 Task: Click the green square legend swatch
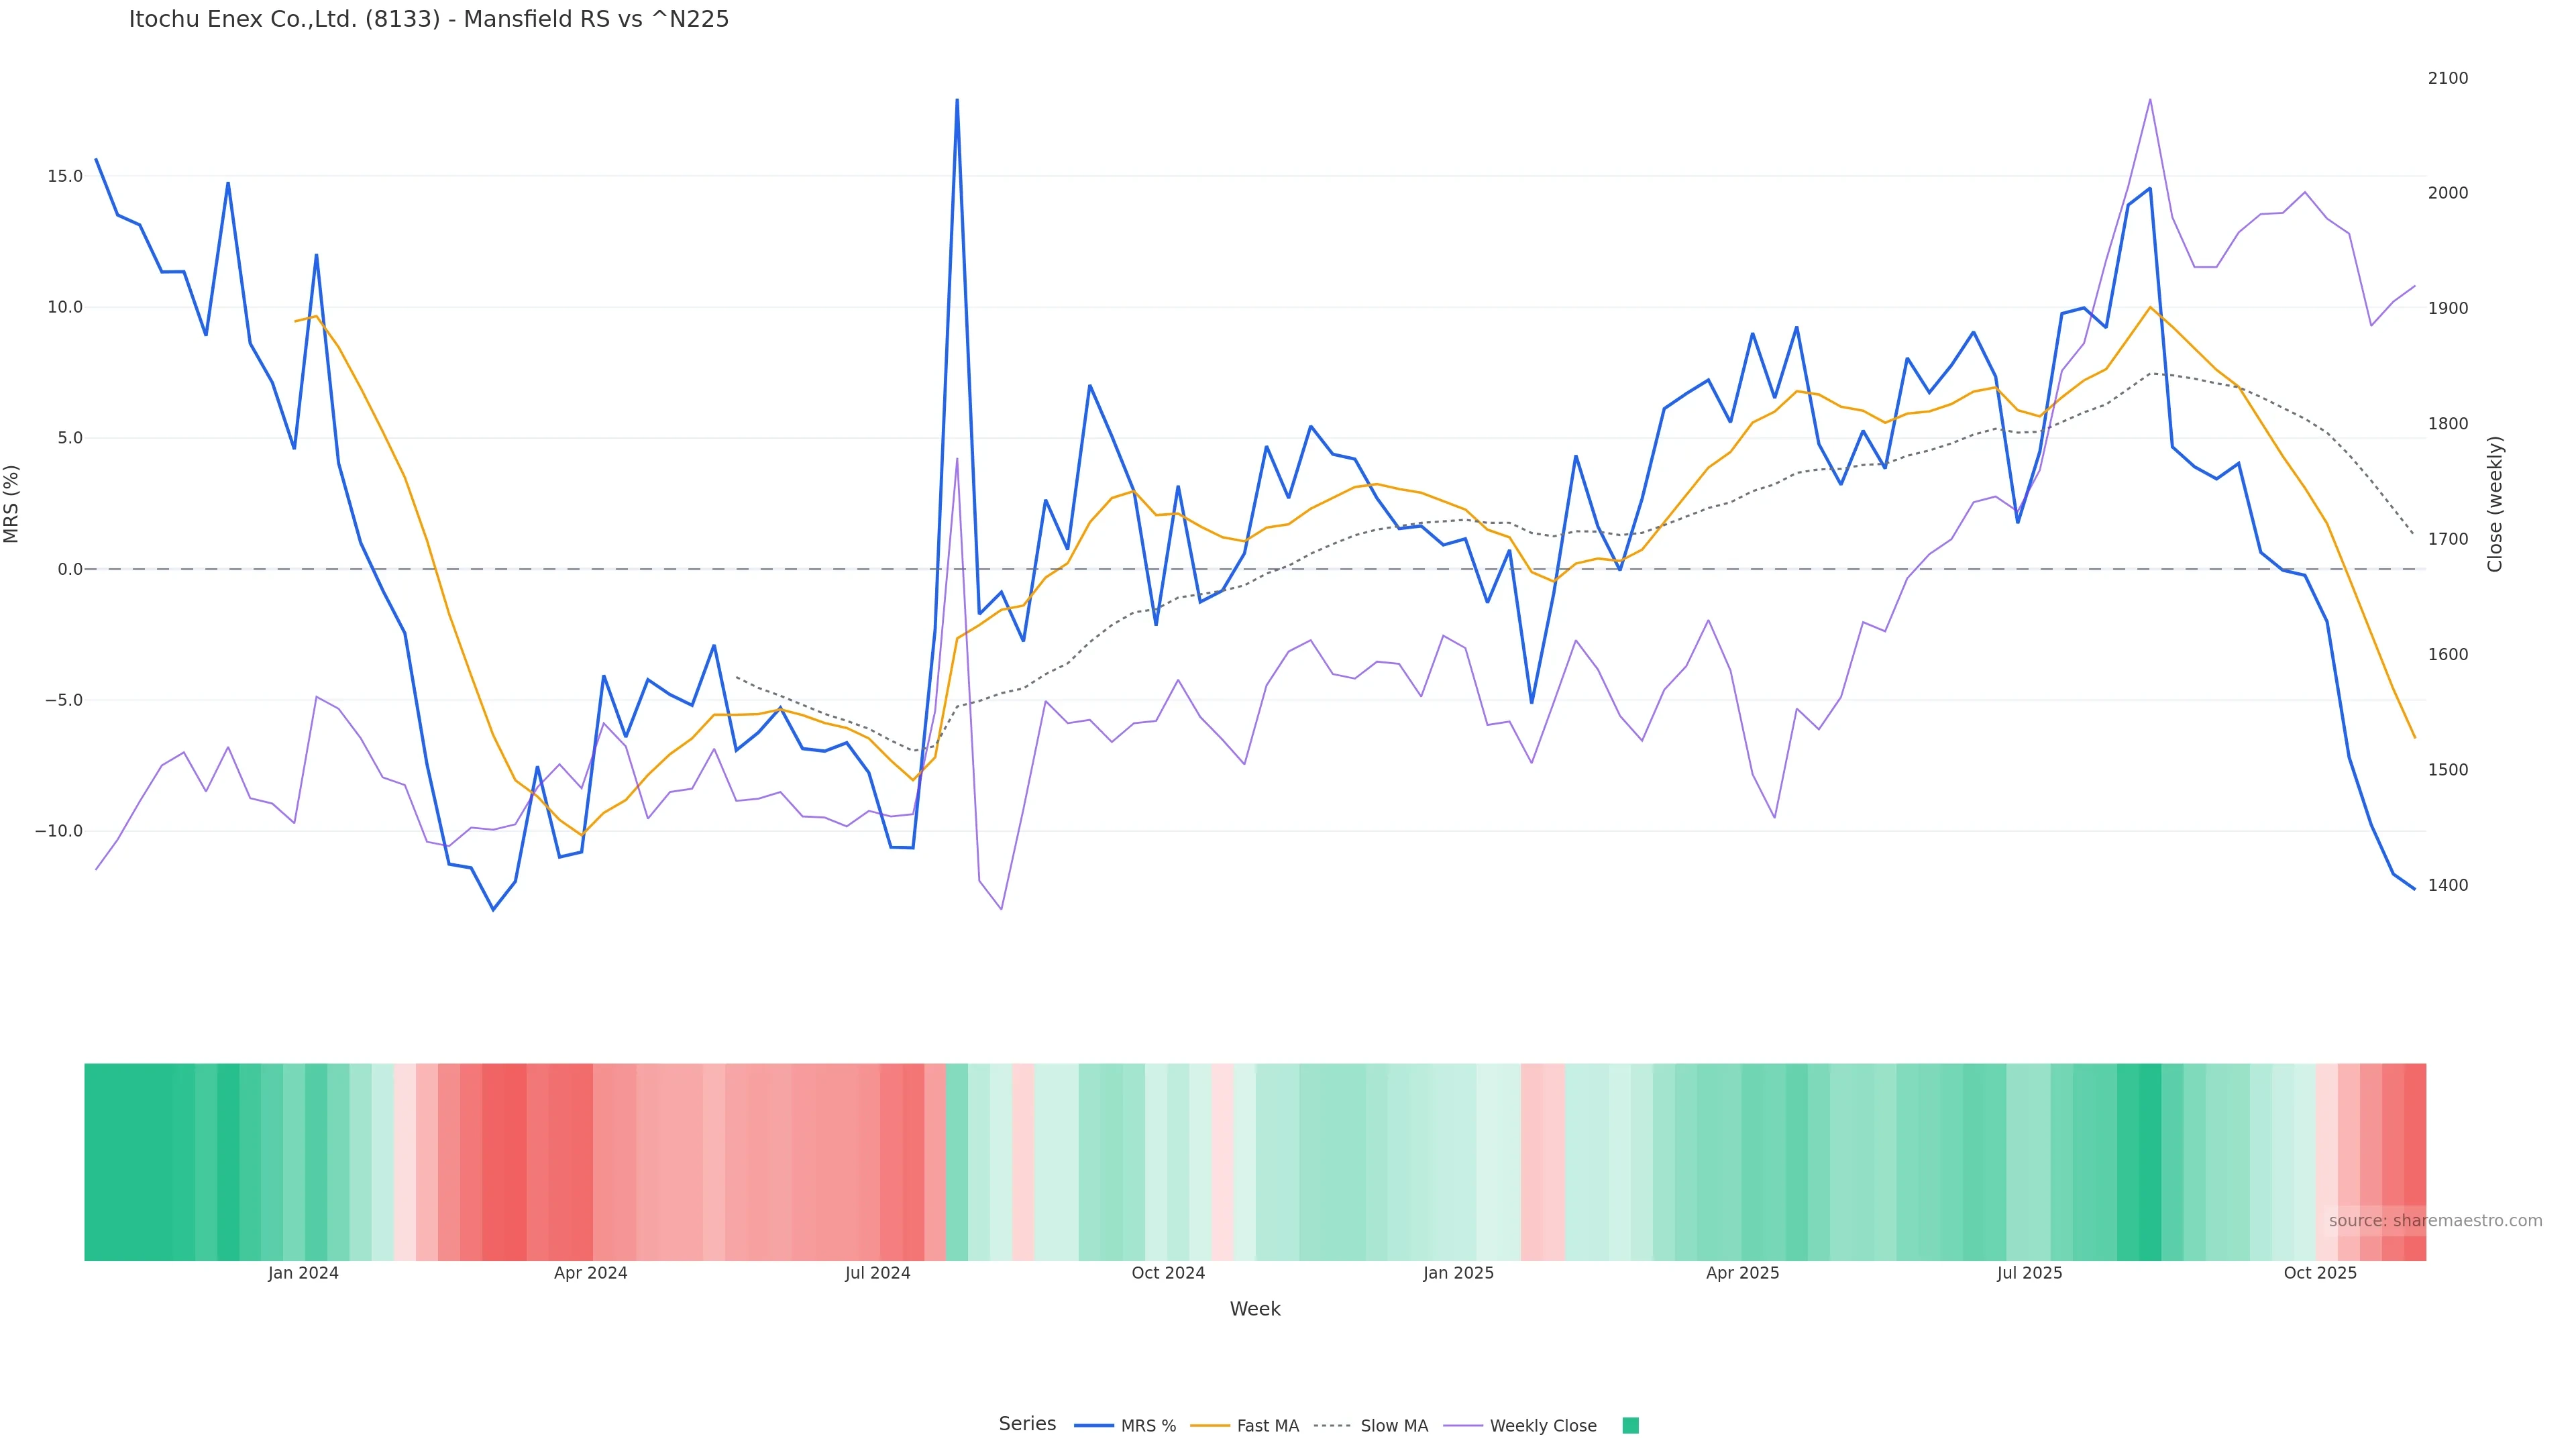(1630, 1426)
